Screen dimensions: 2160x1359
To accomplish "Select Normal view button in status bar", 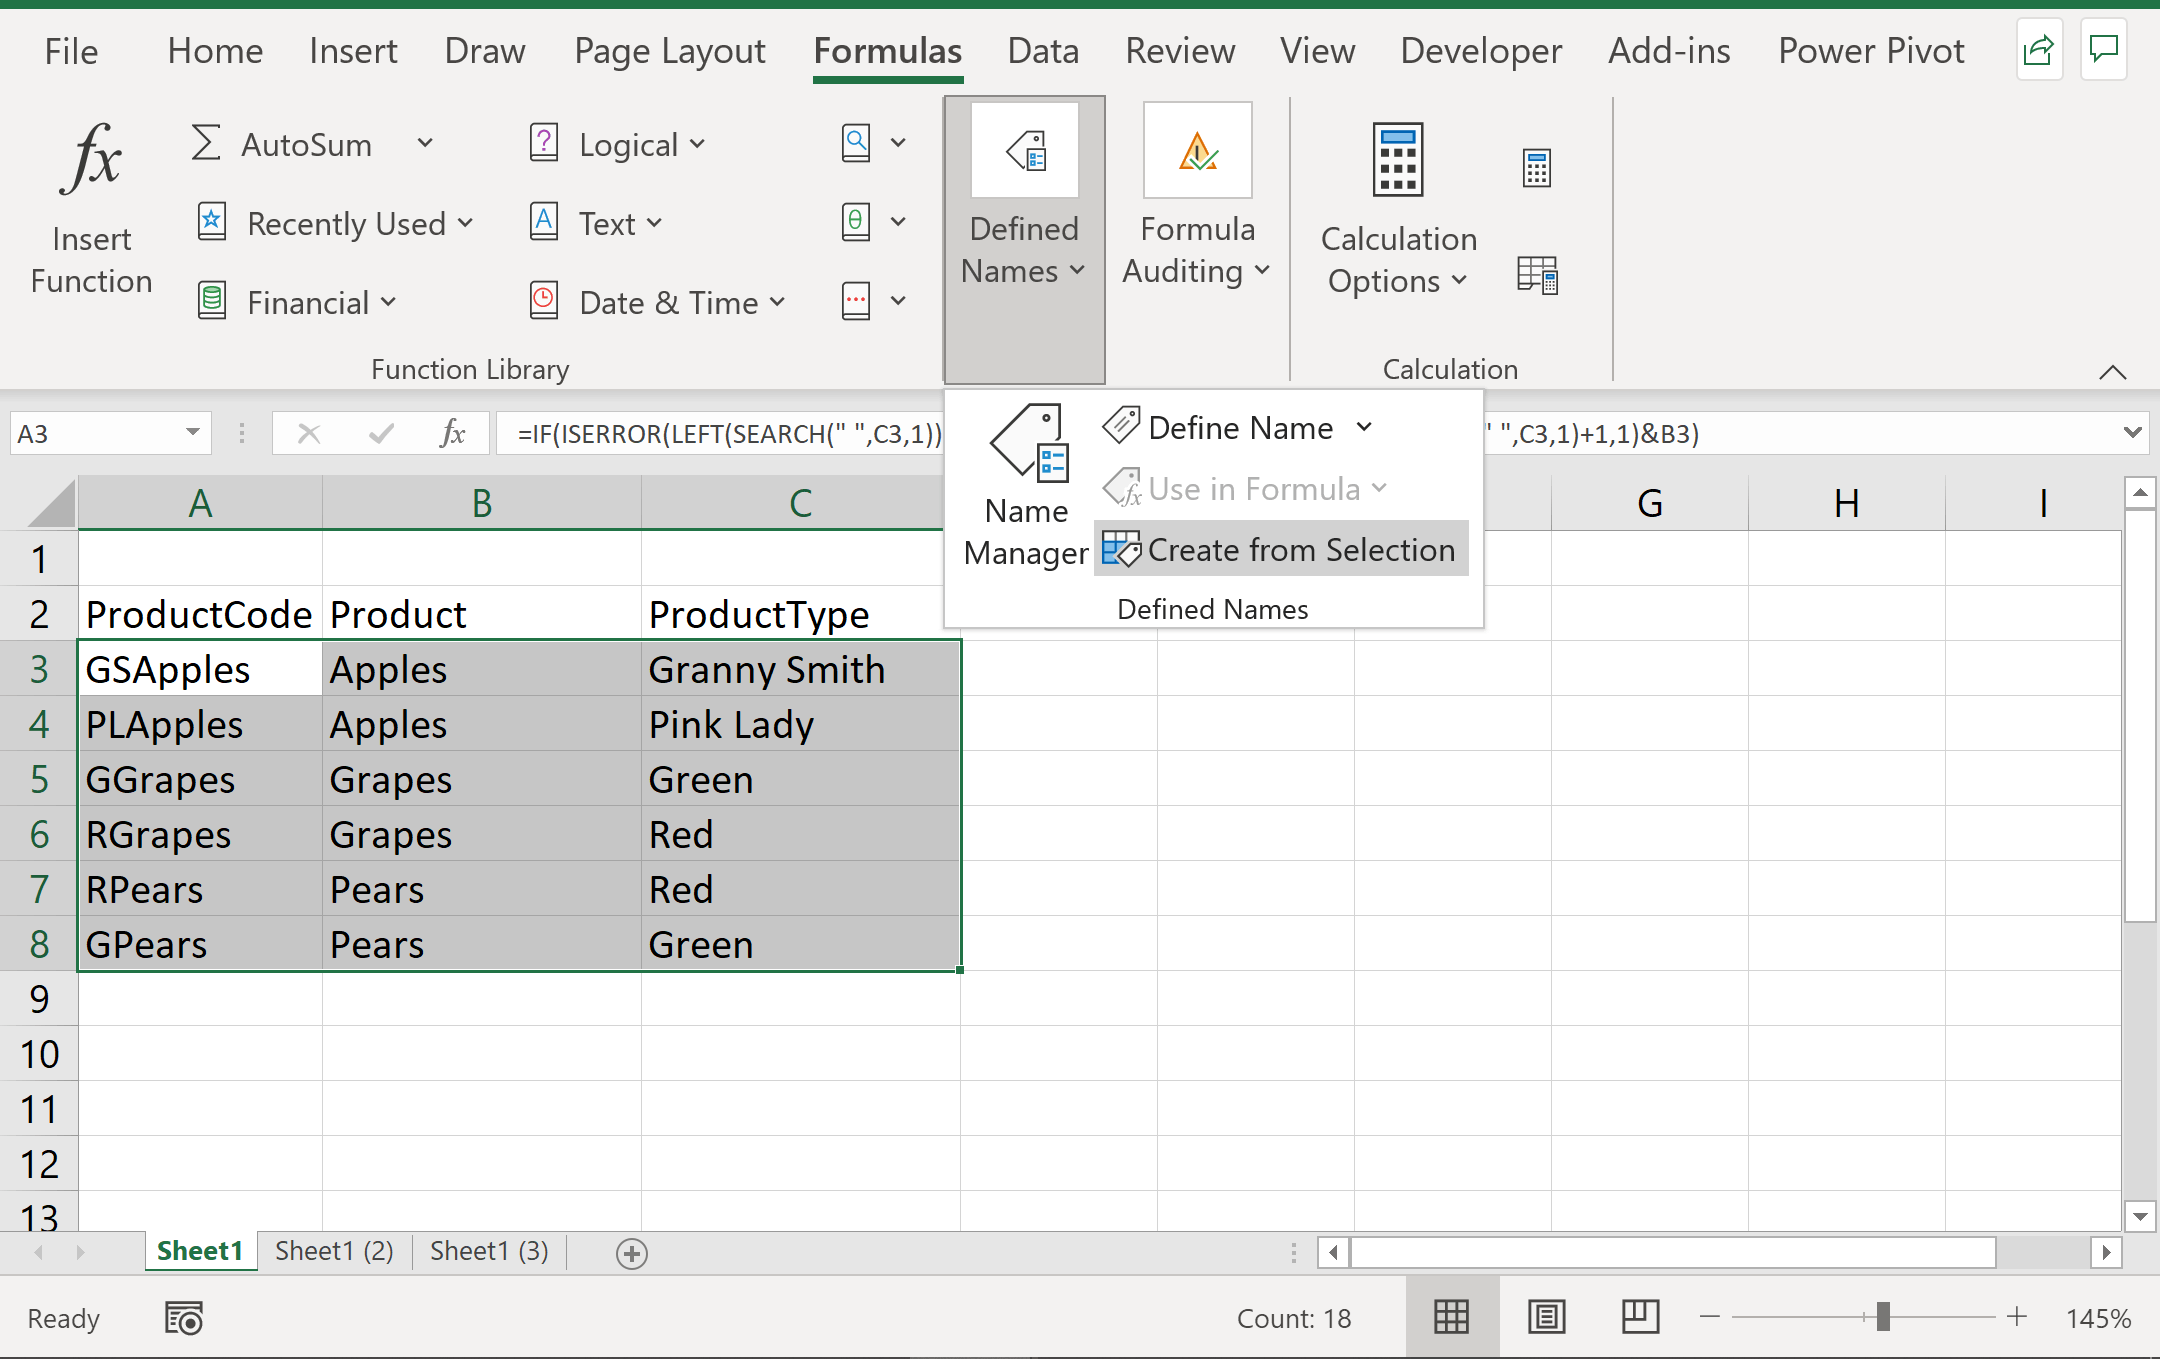I will click(1451, 1317).
